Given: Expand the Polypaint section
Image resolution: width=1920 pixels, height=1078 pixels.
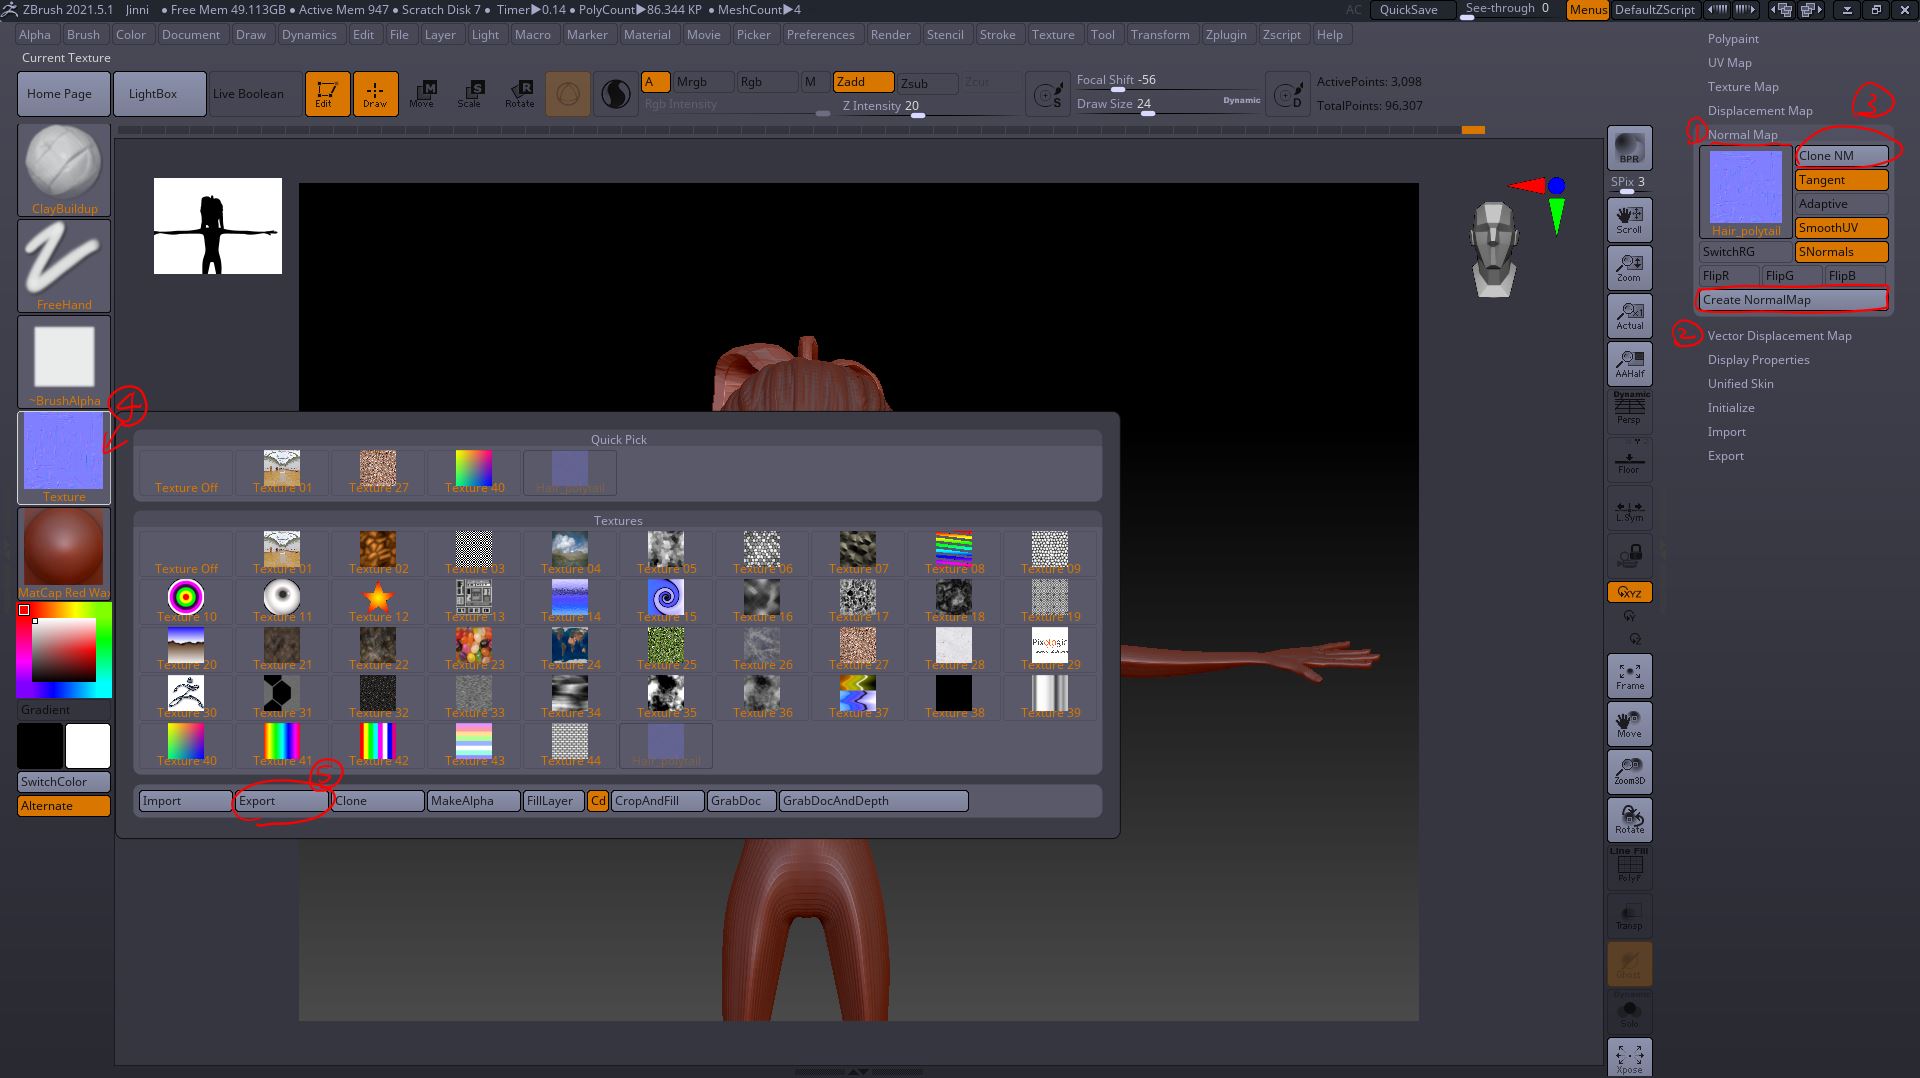Looking at the screenshot, I should tap(1733, 38).
